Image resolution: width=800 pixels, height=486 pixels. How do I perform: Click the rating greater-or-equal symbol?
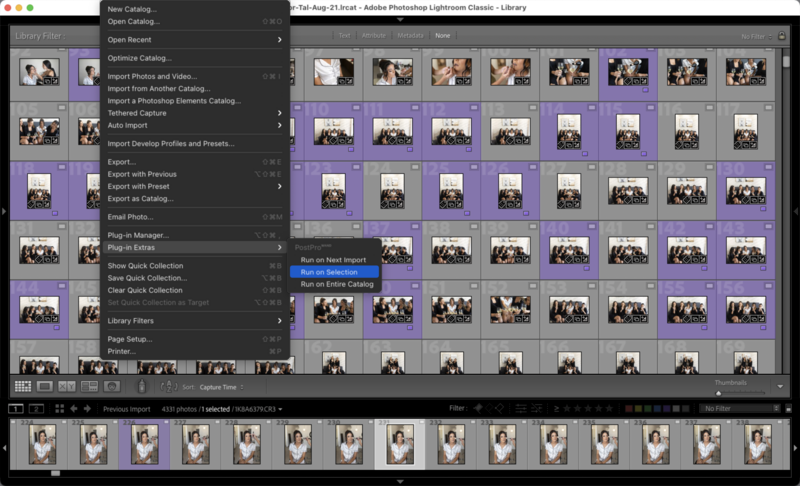pos(556,408)
